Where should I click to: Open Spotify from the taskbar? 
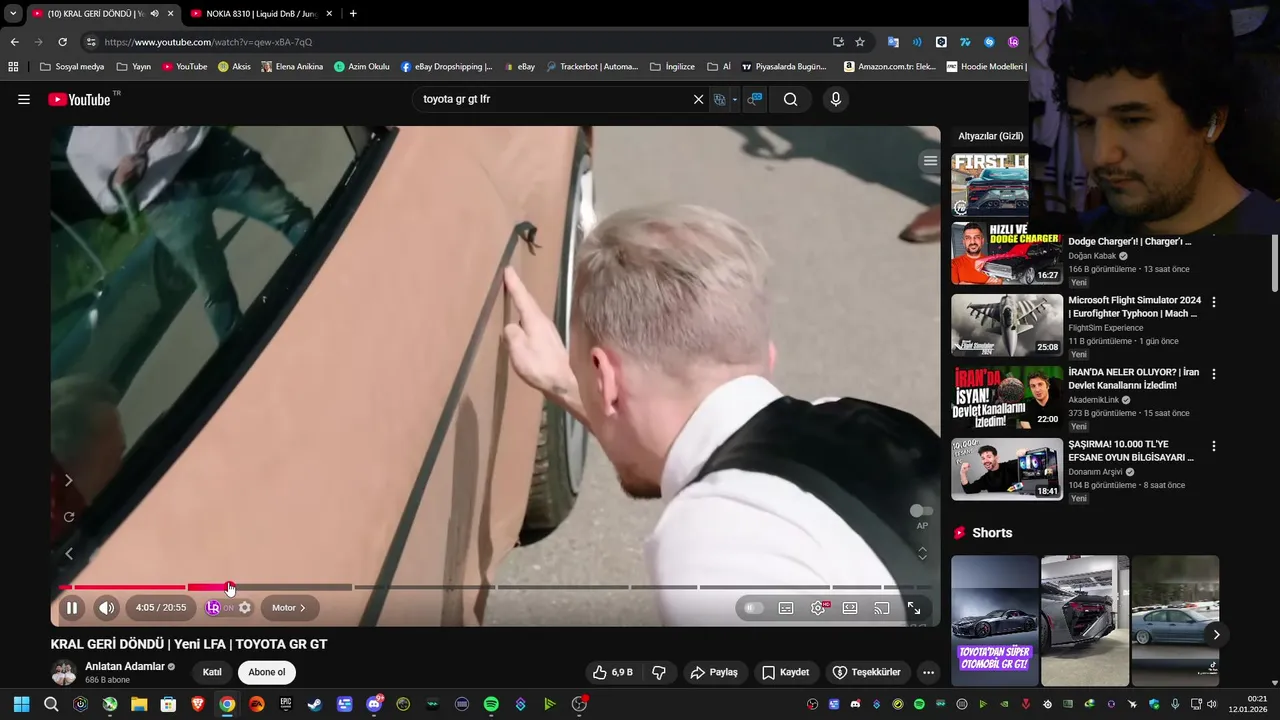[491, 704]
